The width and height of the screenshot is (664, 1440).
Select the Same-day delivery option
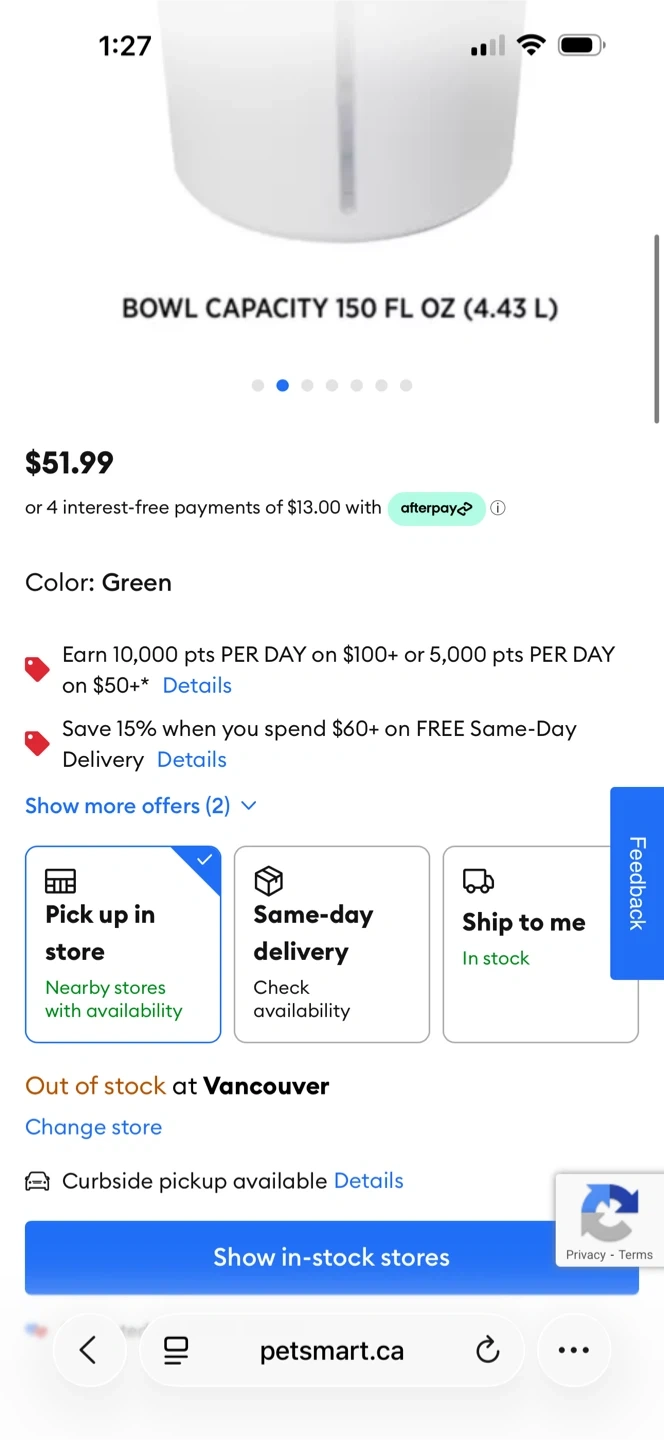coord(331,944)
